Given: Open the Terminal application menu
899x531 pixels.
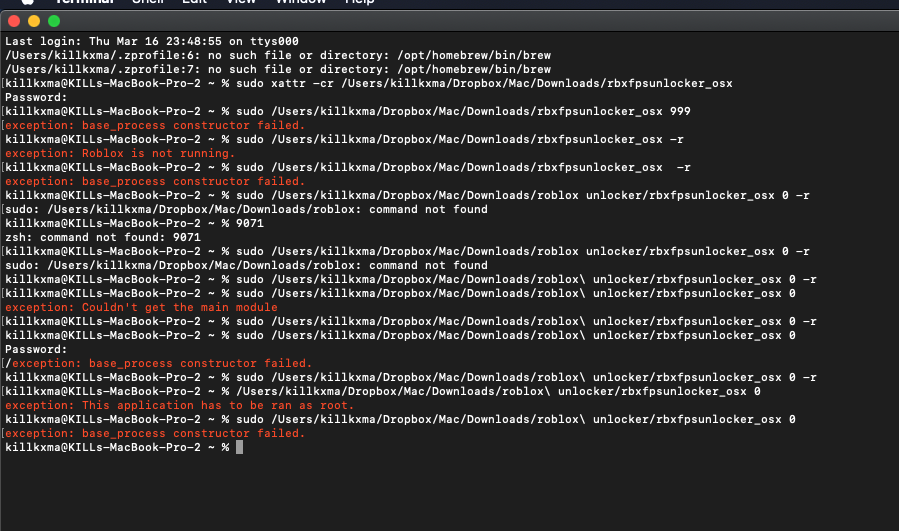Looking at the screenshot, I should 84,2.
